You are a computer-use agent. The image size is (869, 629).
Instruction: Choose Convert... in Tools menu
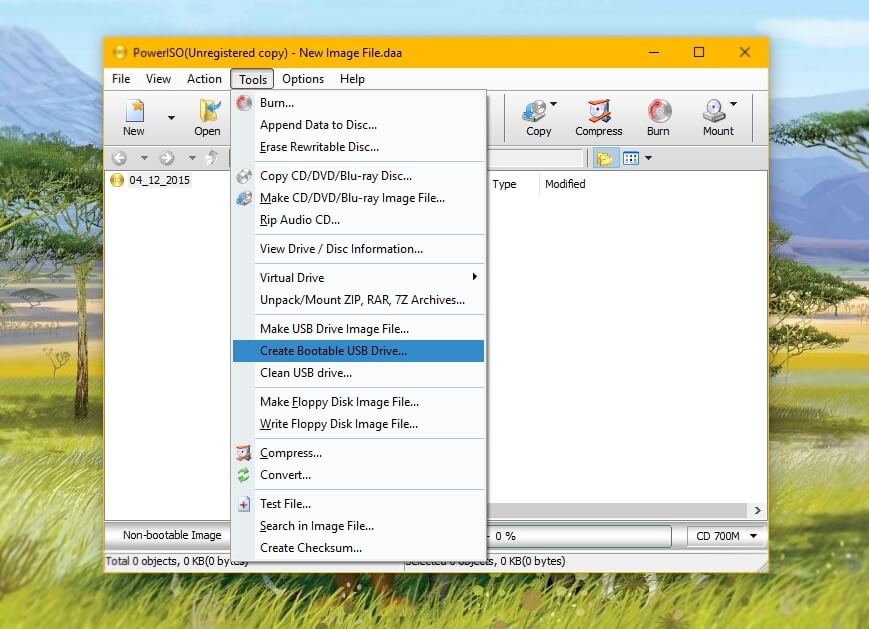click(x=358, y=475)
